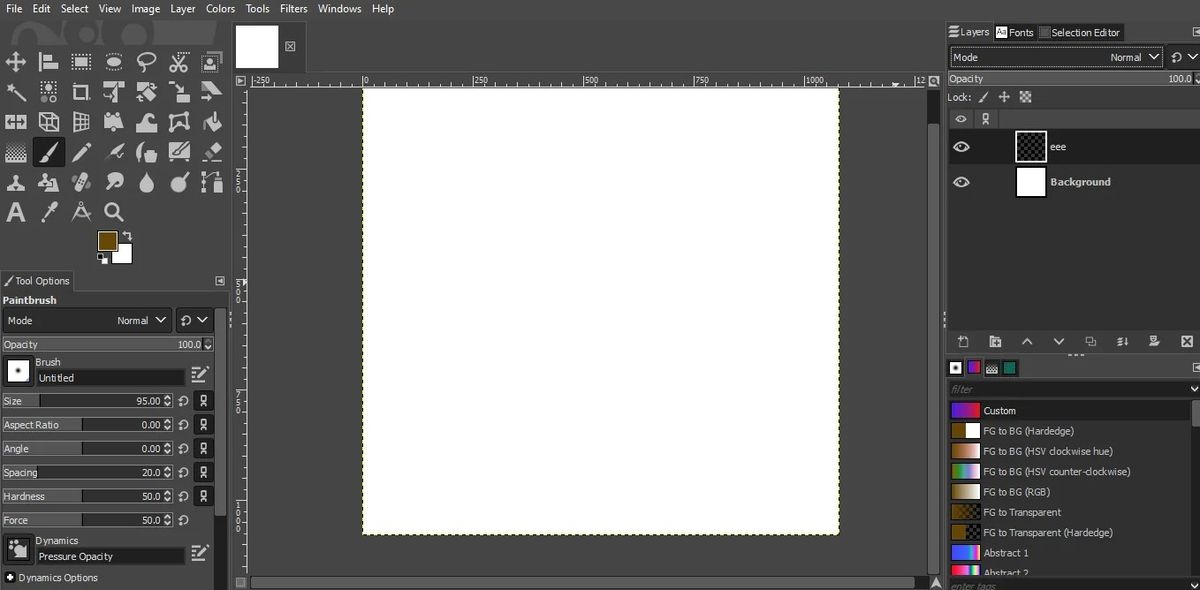Switch to the Selection Editor tab
This screenshot has height=590, width=1200.
pos(1080,32)
